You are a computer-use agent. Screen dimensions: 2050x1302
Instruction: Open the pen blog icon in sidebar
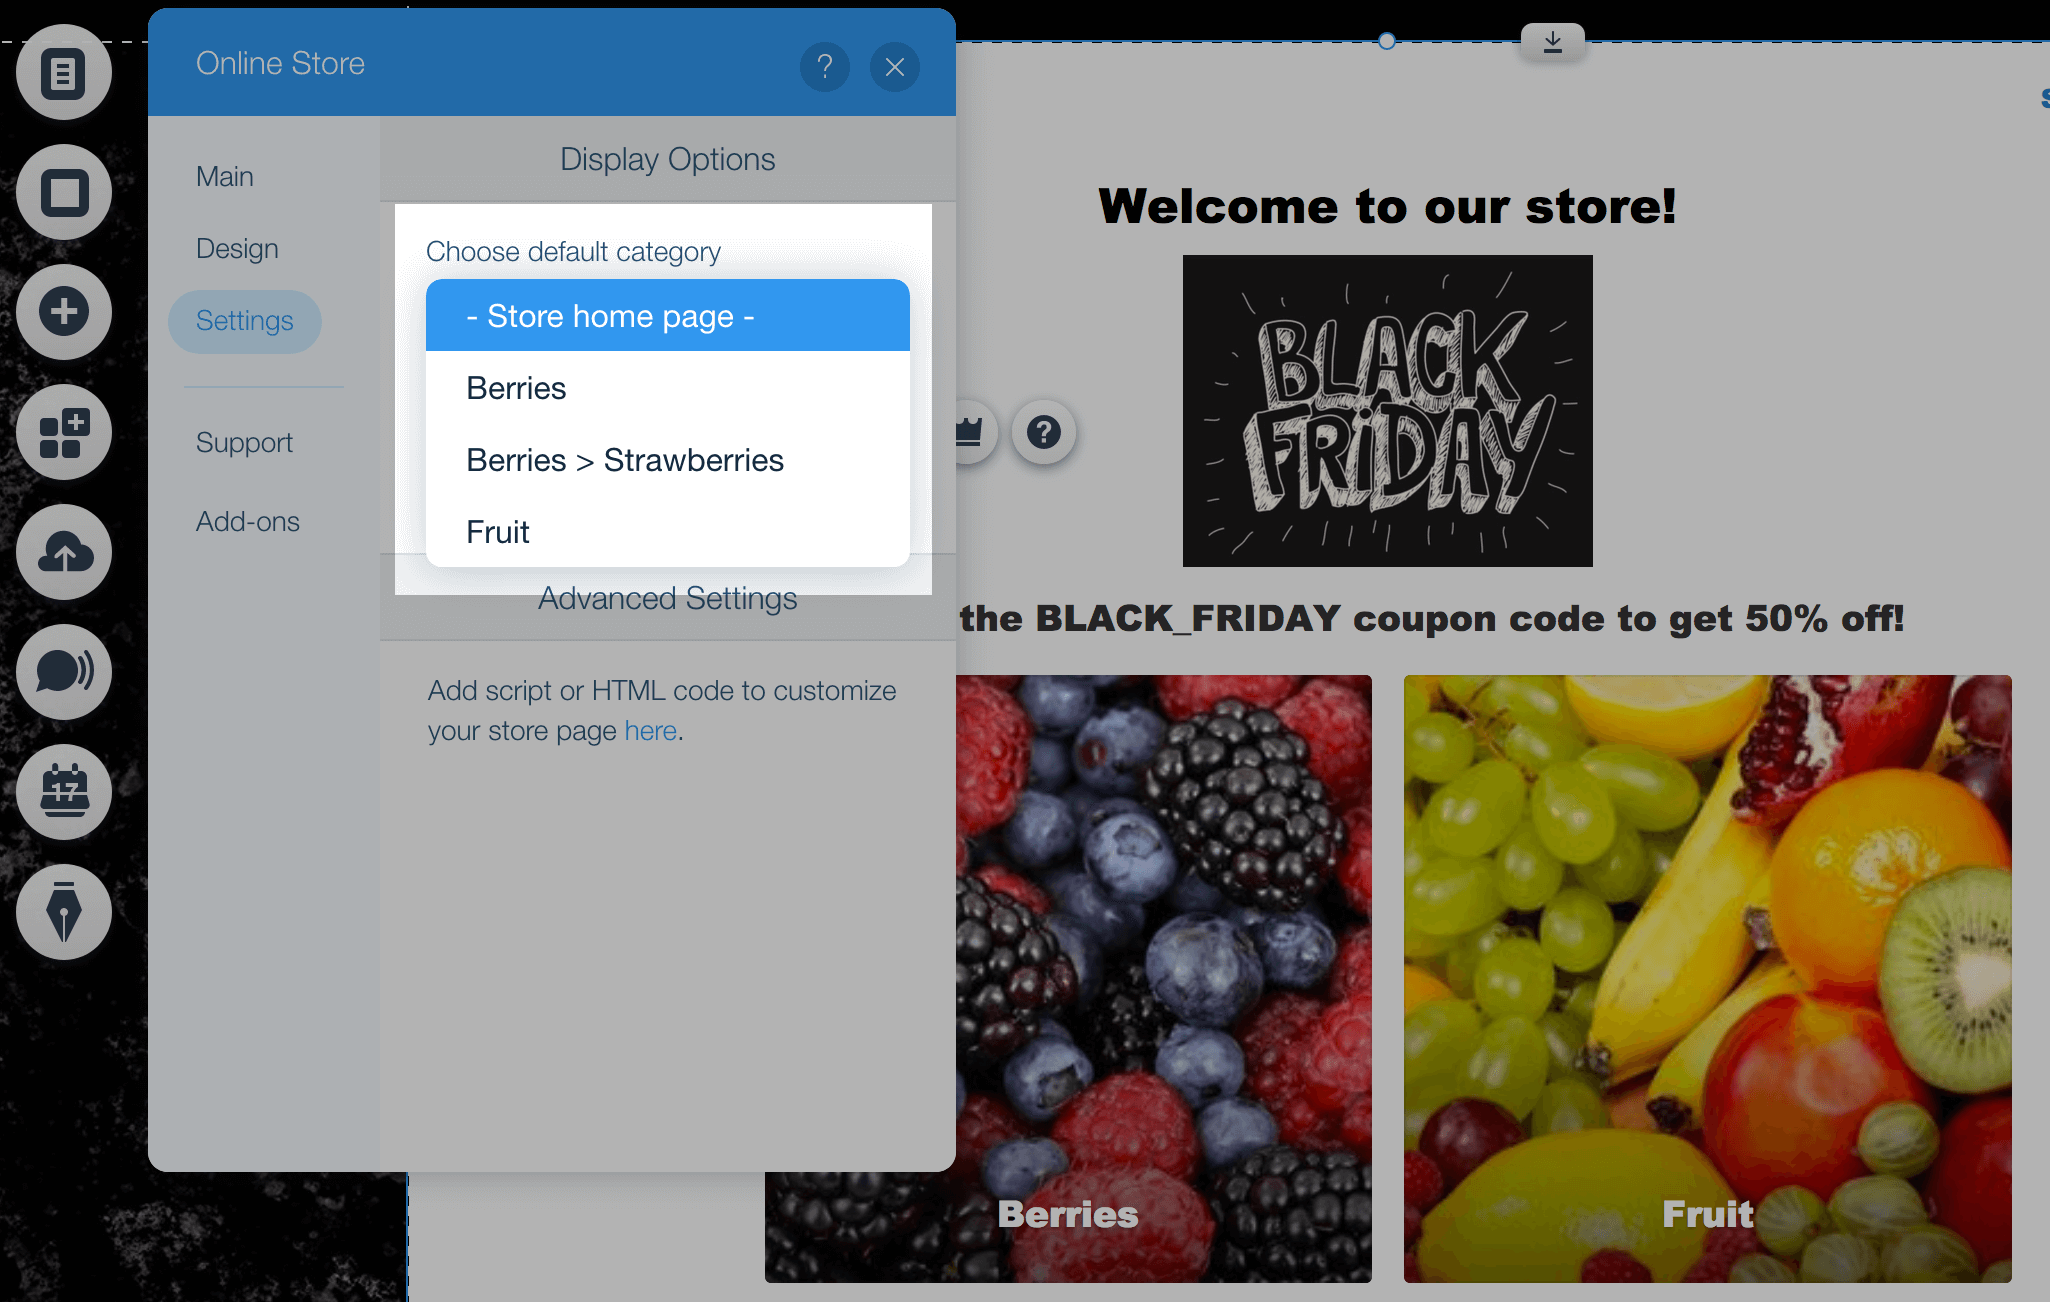point(64,912)
